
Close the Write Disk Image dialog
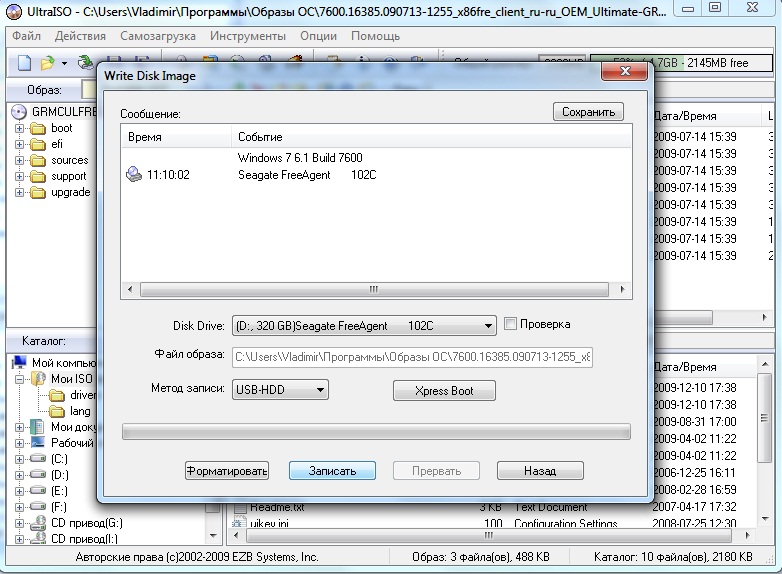tap(624, 71)
